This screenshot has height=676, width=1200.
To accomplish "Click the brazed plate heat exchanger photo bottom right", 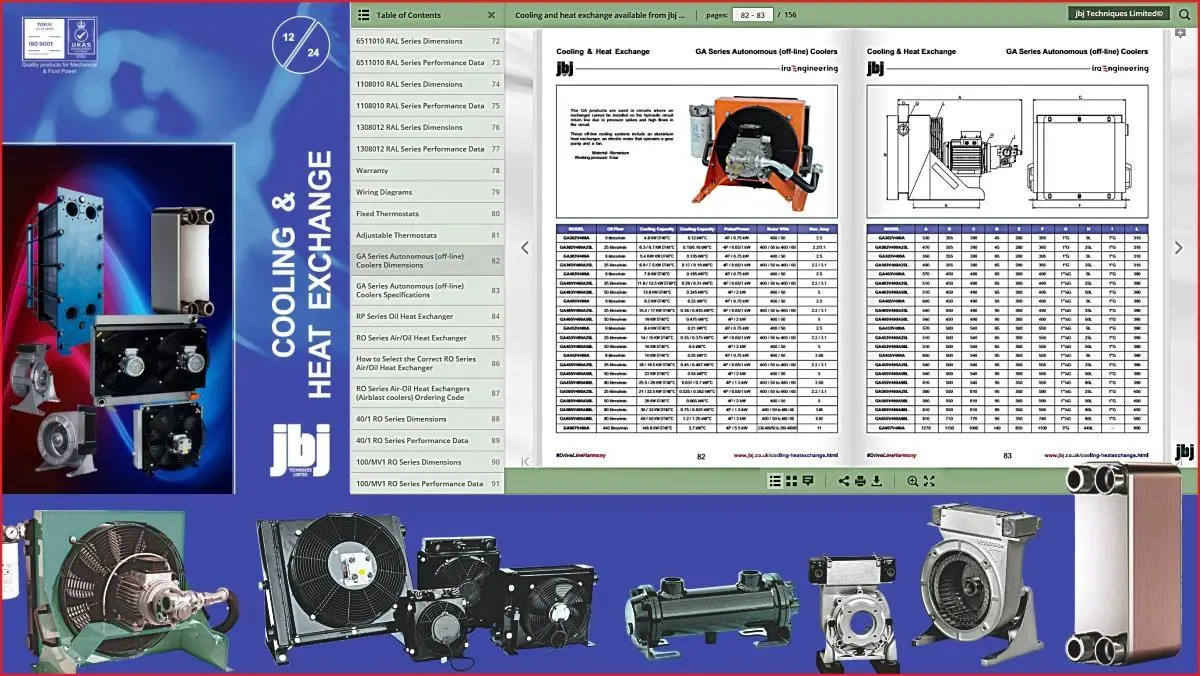I will click(x=1123, y=567).
